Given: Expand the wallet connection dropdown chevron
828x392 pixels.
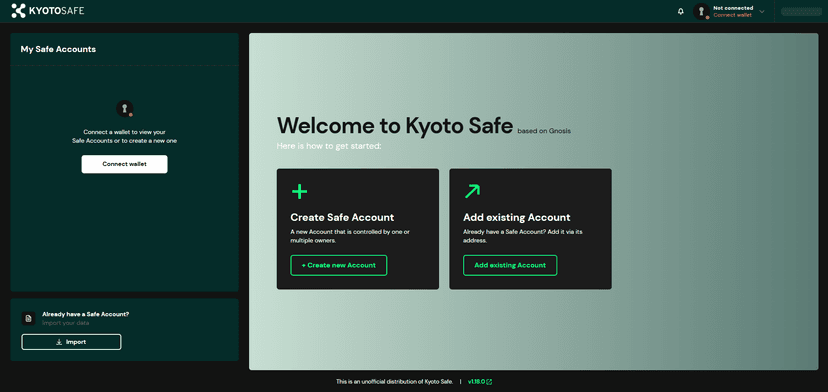Looking at the screenshot, I should pyautogui.click(x=761, y=11).
